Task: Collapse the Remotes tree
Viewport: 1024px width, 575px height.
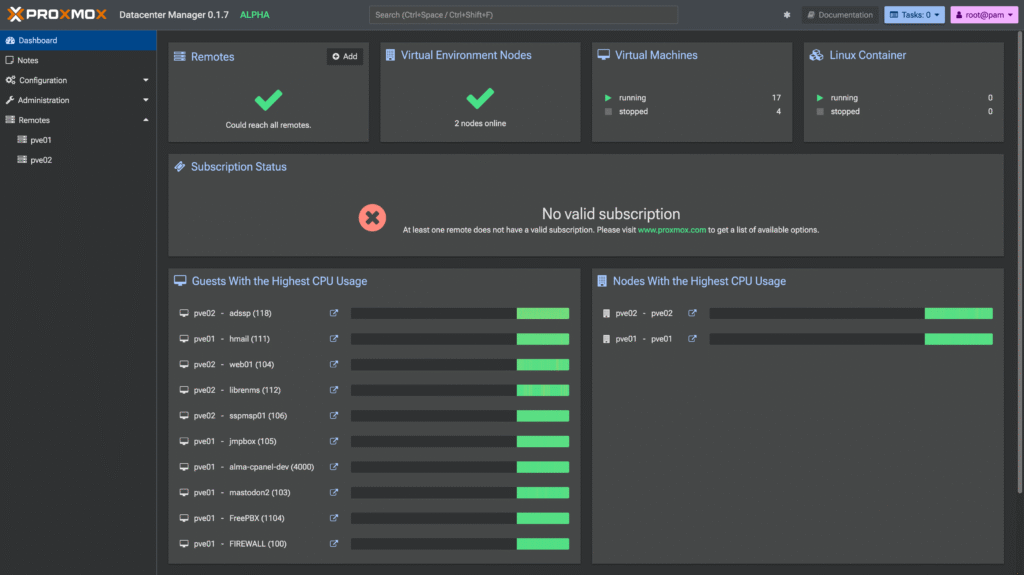Action: 146,120
